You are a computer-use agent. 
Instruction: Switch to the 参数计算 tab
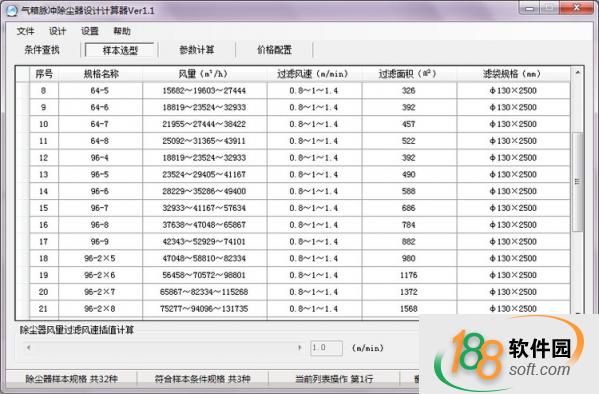tap(197, 50)
